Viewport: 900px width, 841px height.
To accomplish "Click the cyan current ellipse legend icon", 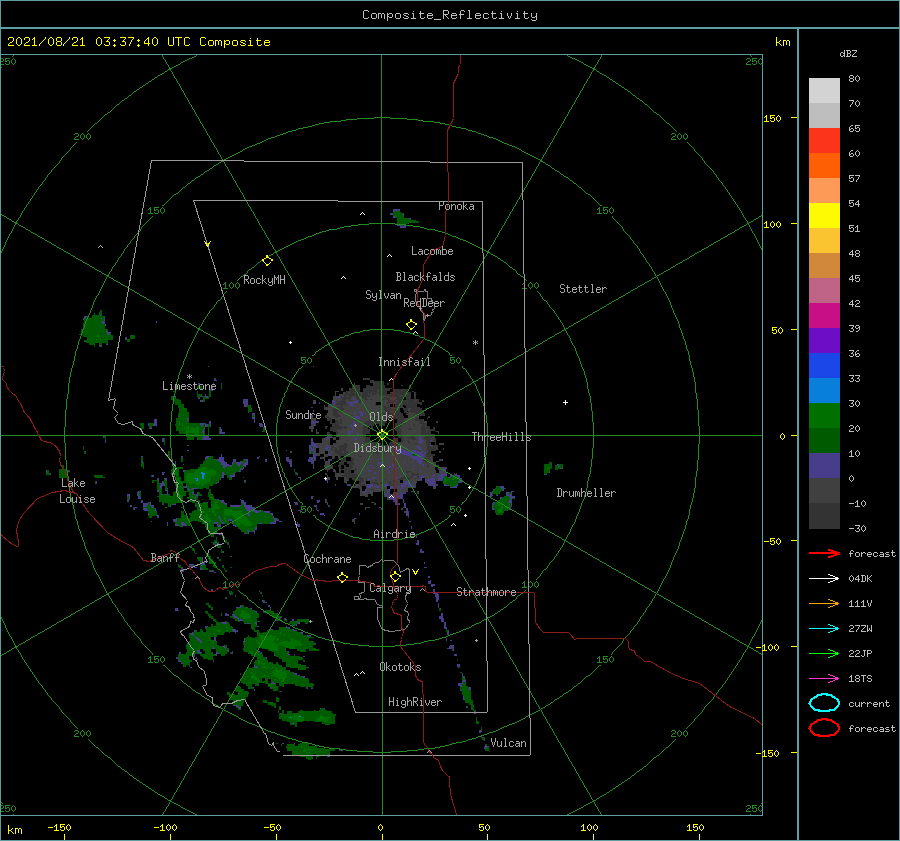I will point(824,703).
